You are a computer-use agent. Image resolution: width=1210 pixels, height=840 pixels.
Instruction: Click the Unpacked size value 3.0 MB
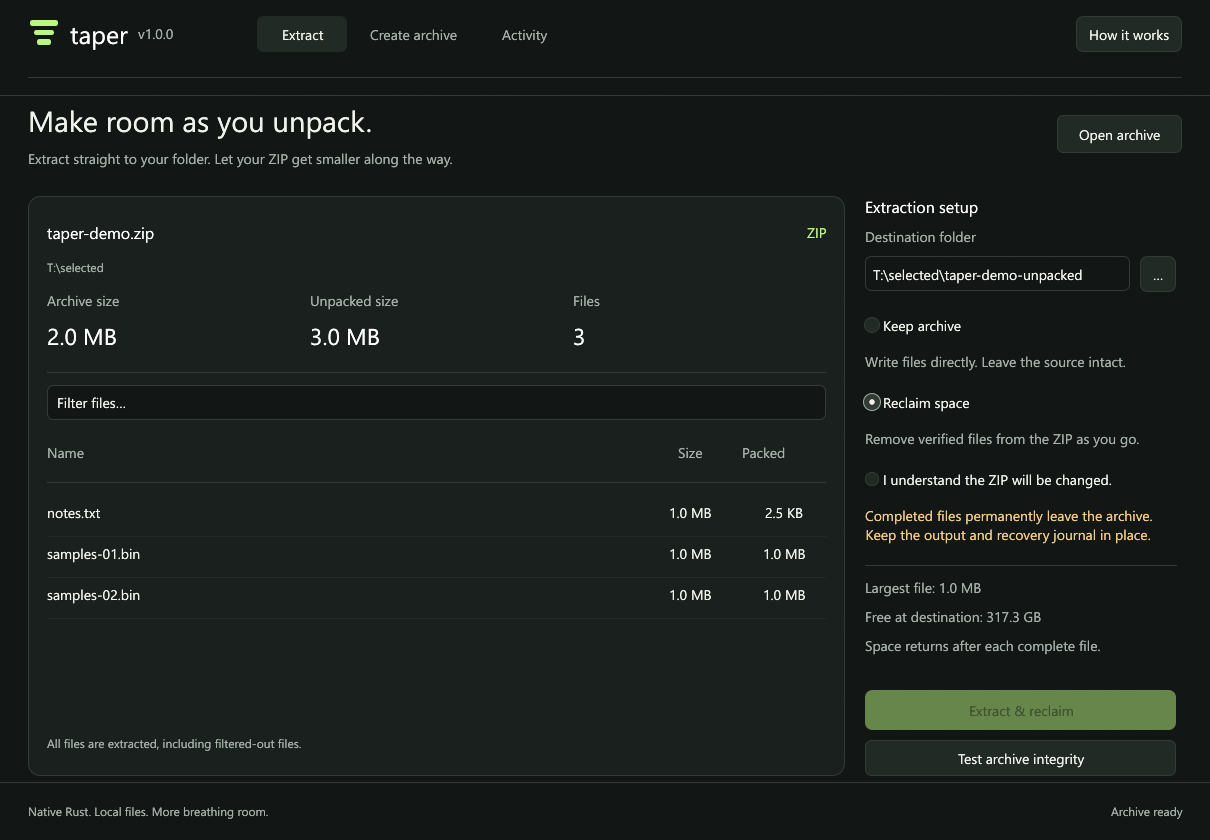[345, 338]
